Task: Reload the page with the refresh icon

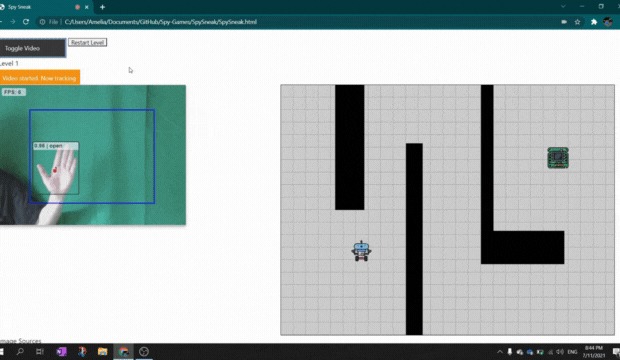Action: click(x=26, y=22)
